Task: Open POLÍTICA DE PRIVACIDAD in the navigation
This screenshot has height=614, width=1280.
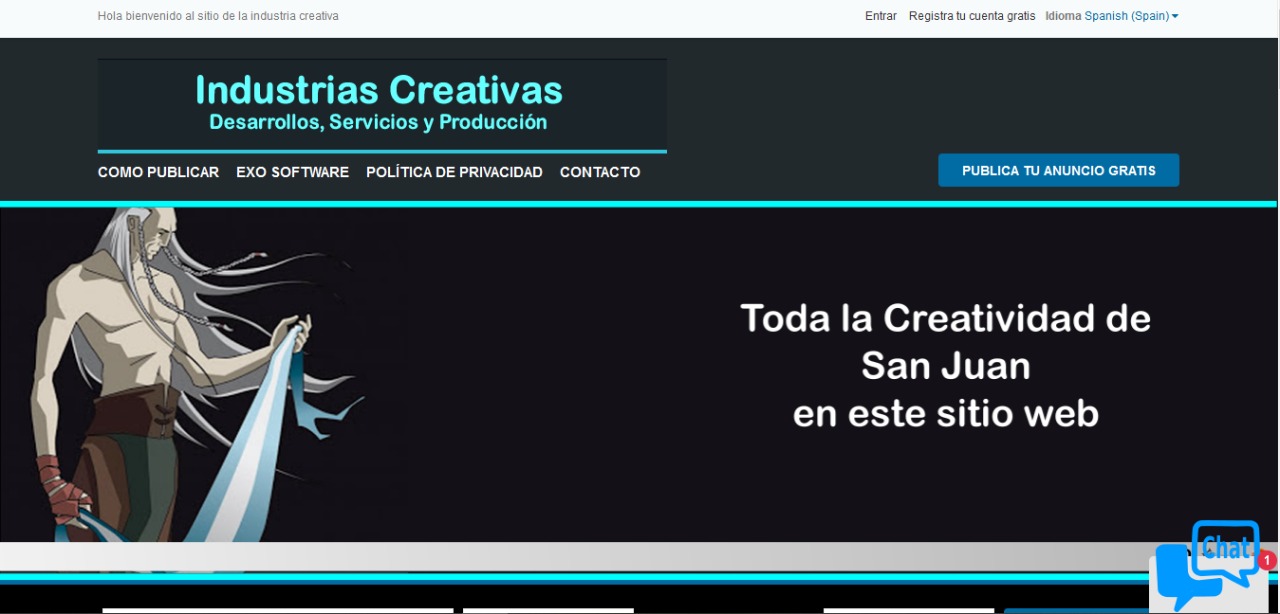Action: click(x=454, y=172)
